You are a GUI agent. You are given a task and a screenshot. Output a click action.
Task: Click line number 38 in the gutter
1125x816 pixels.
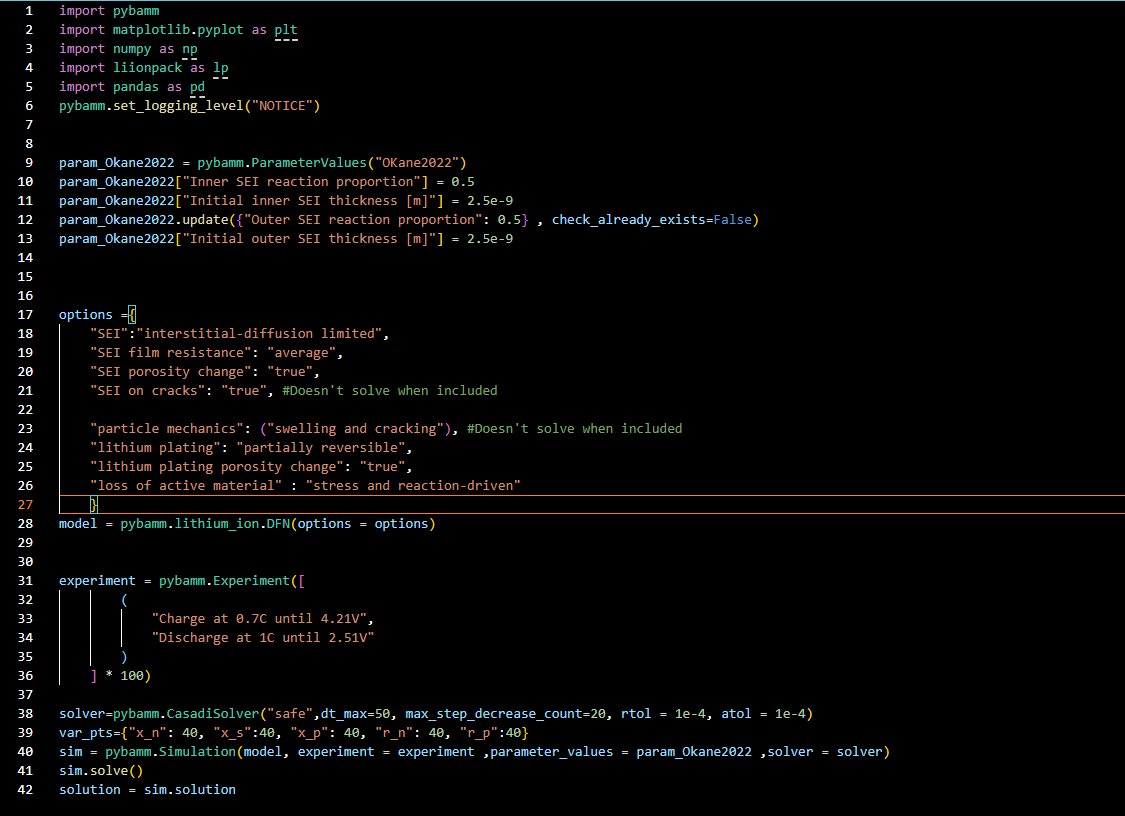[x=25, y=713]
